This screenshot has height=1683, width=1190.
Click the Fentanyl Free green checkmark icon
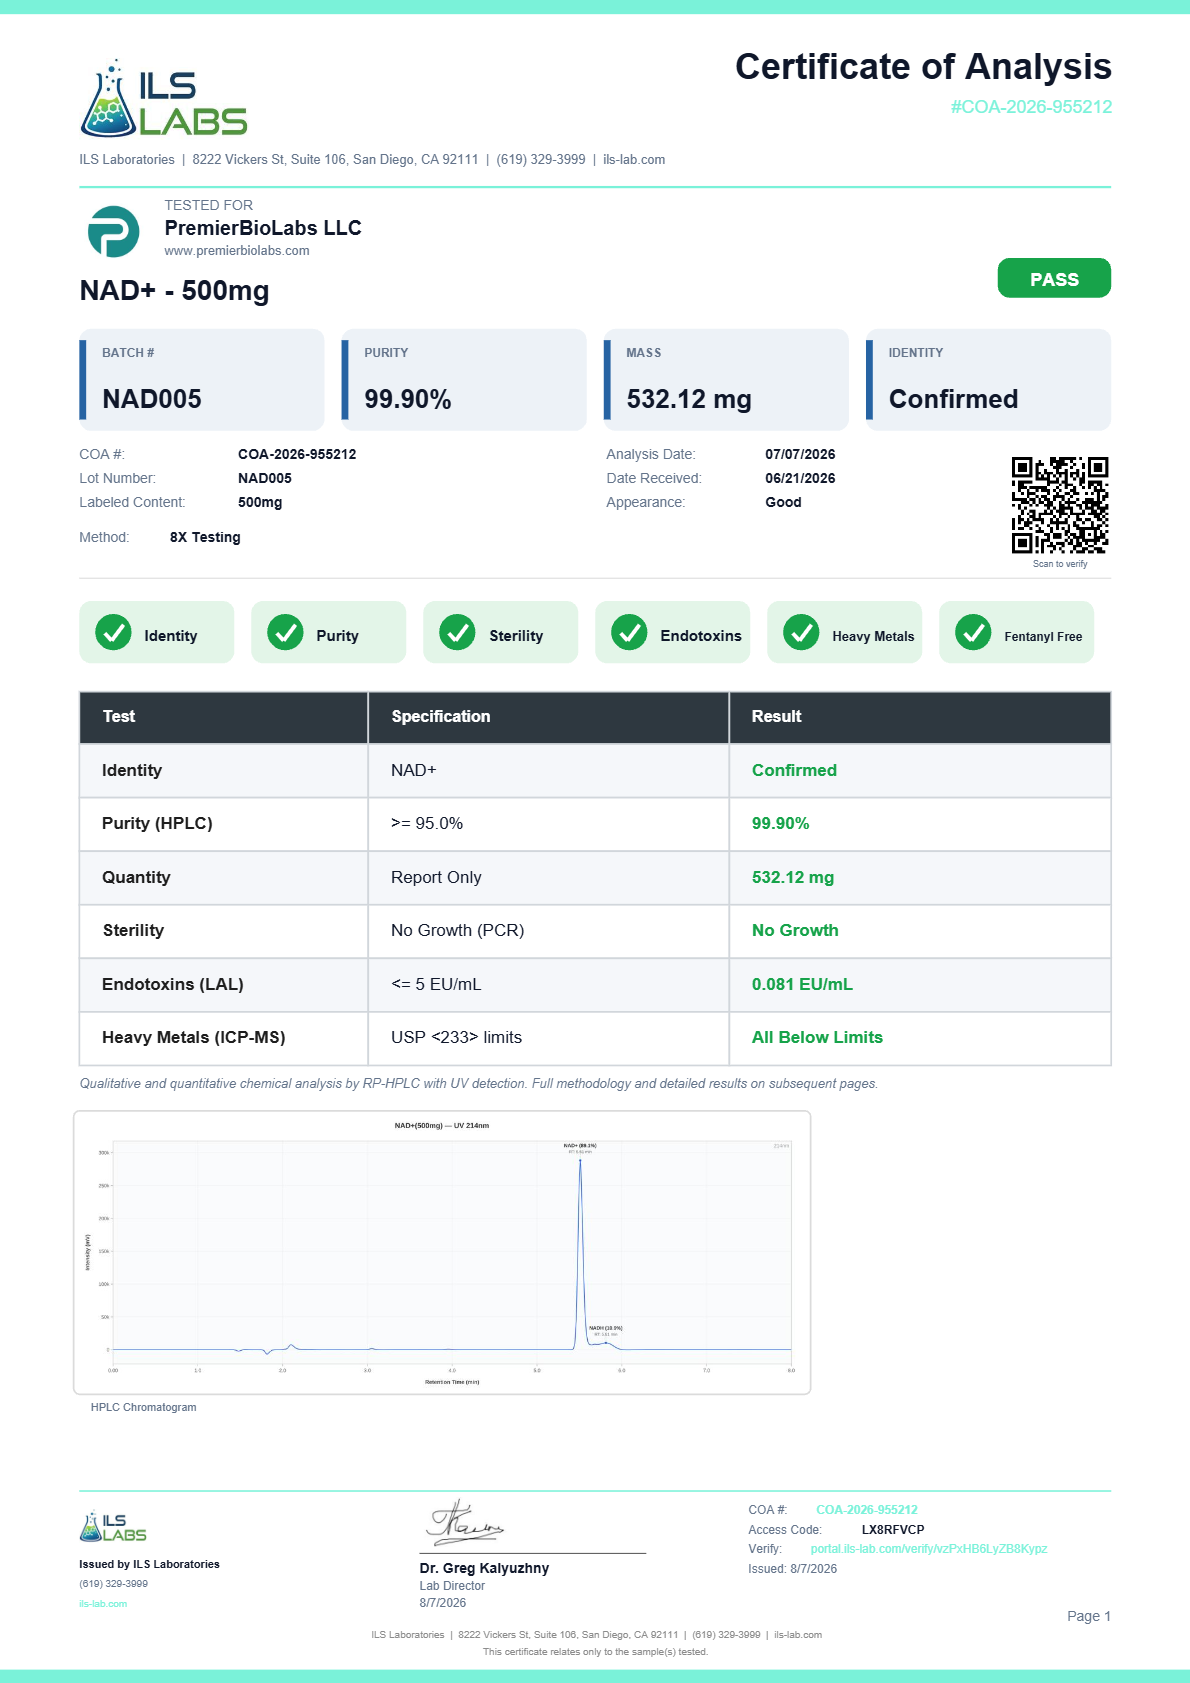pyautogui.click(x=973, y=632)
